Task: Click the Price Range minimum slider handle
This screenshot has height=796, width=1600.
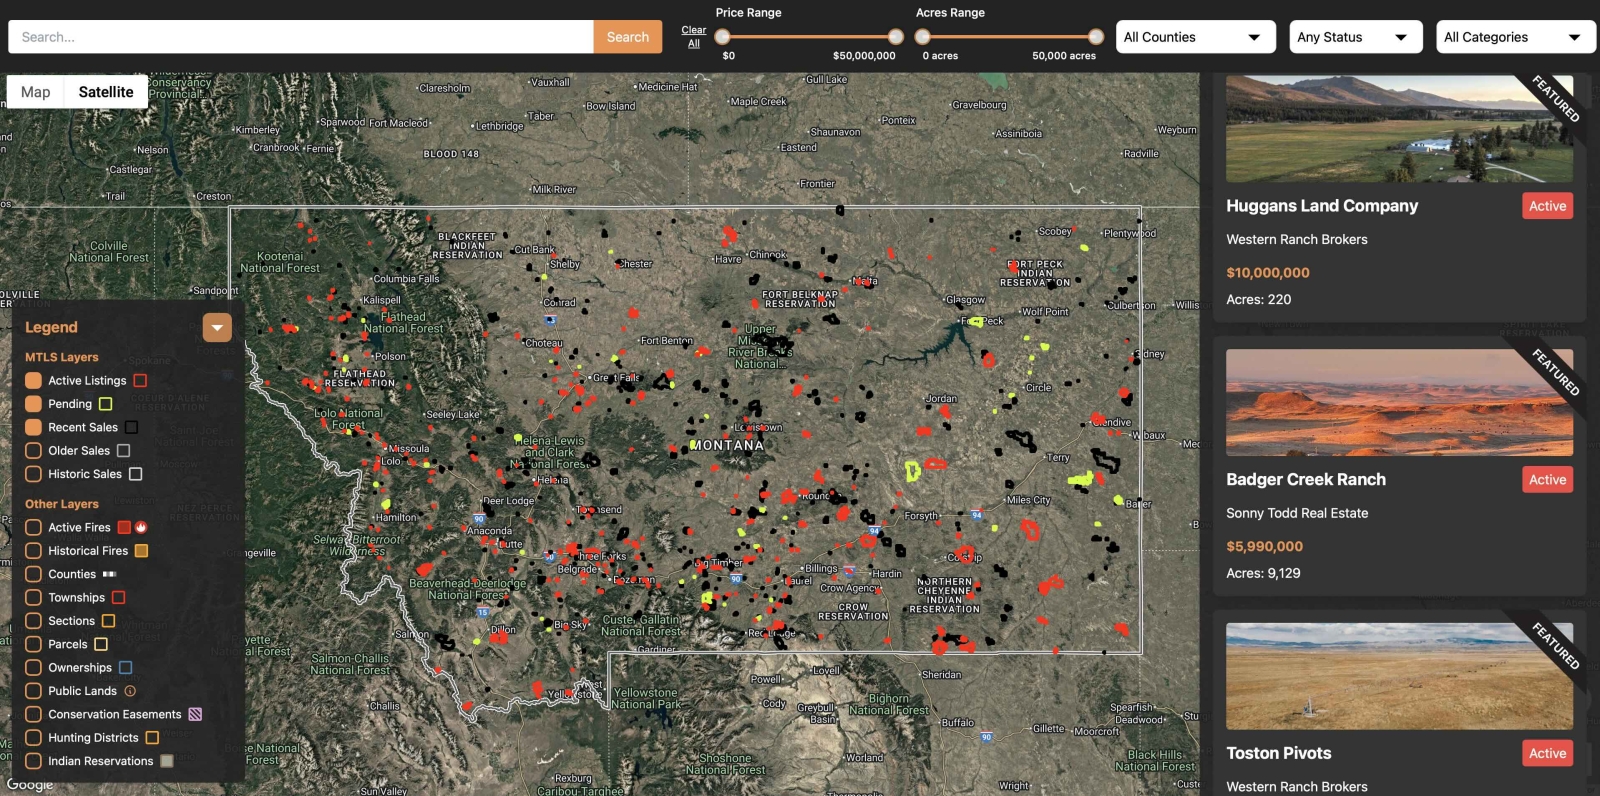Action: coord(722,37)
